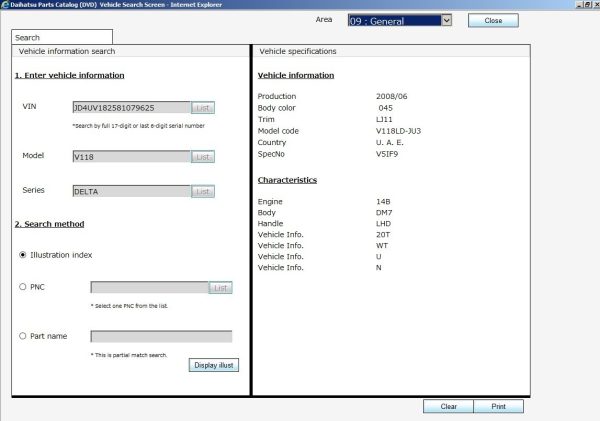
Task: Click the Clear button
Action: (448, 406)
